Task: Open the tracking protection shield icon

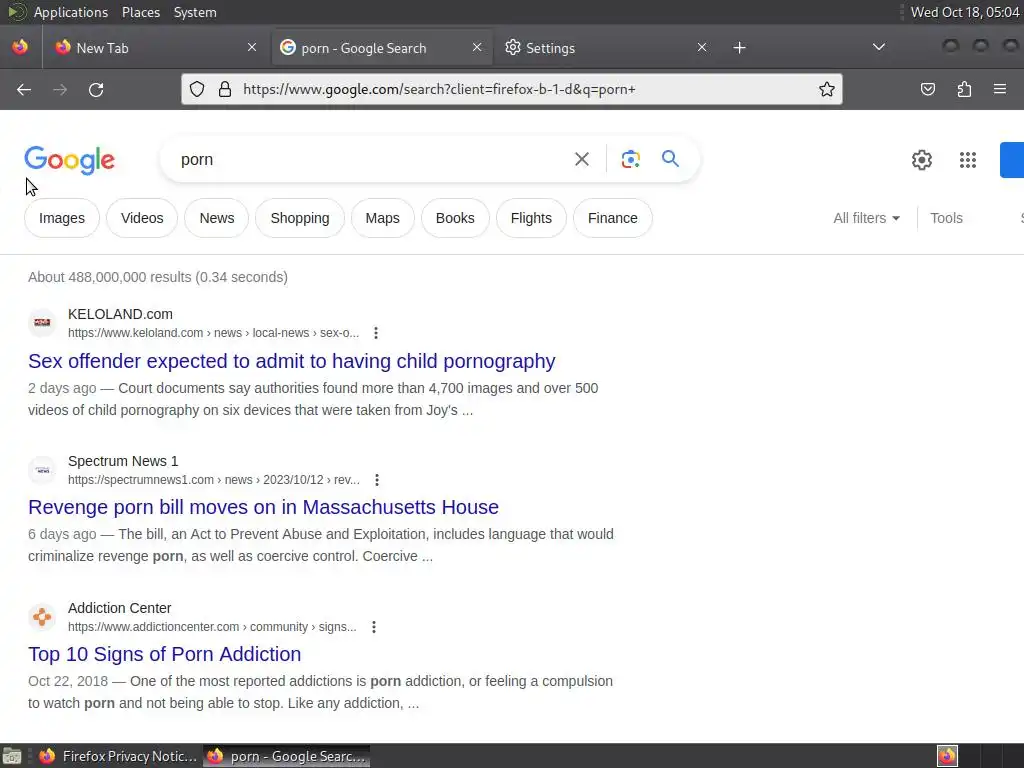Action: [x=197, y=89]
